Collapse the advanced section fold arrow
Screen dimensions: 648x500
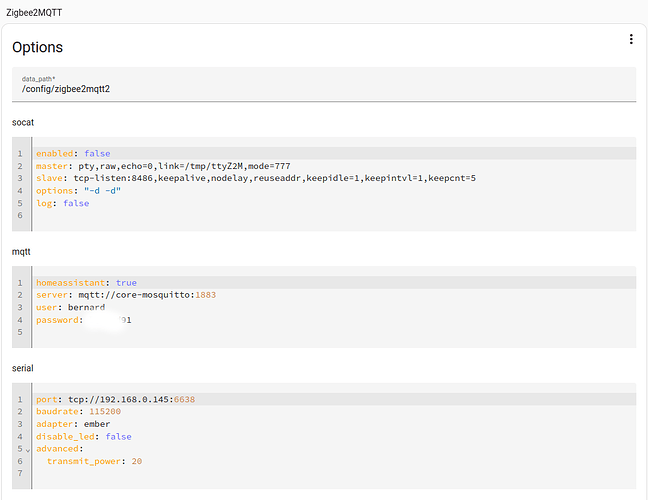(27, 449)
